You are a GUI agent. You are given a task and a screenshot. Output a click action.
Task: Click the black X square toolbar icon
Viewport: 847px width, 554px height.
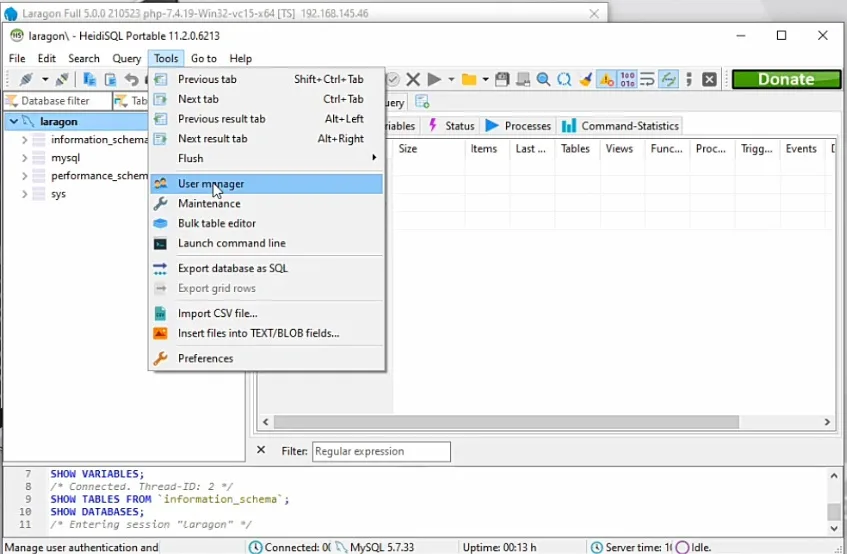click(x=709, y=79)
